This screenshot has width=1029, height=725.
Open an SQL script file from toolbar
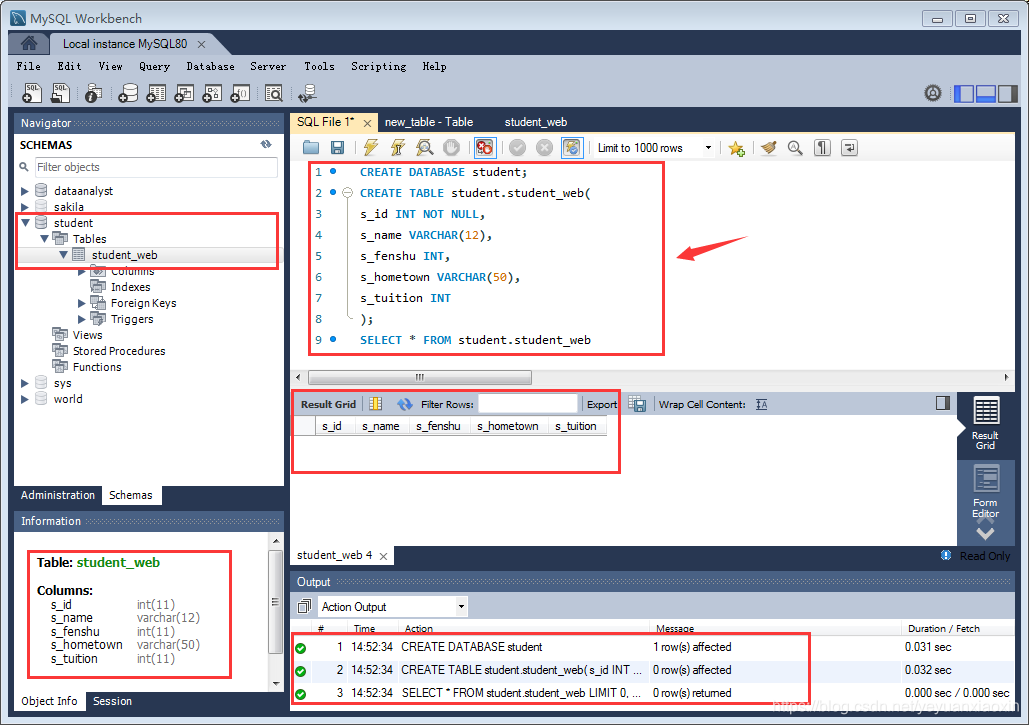(x=60, y=93)
